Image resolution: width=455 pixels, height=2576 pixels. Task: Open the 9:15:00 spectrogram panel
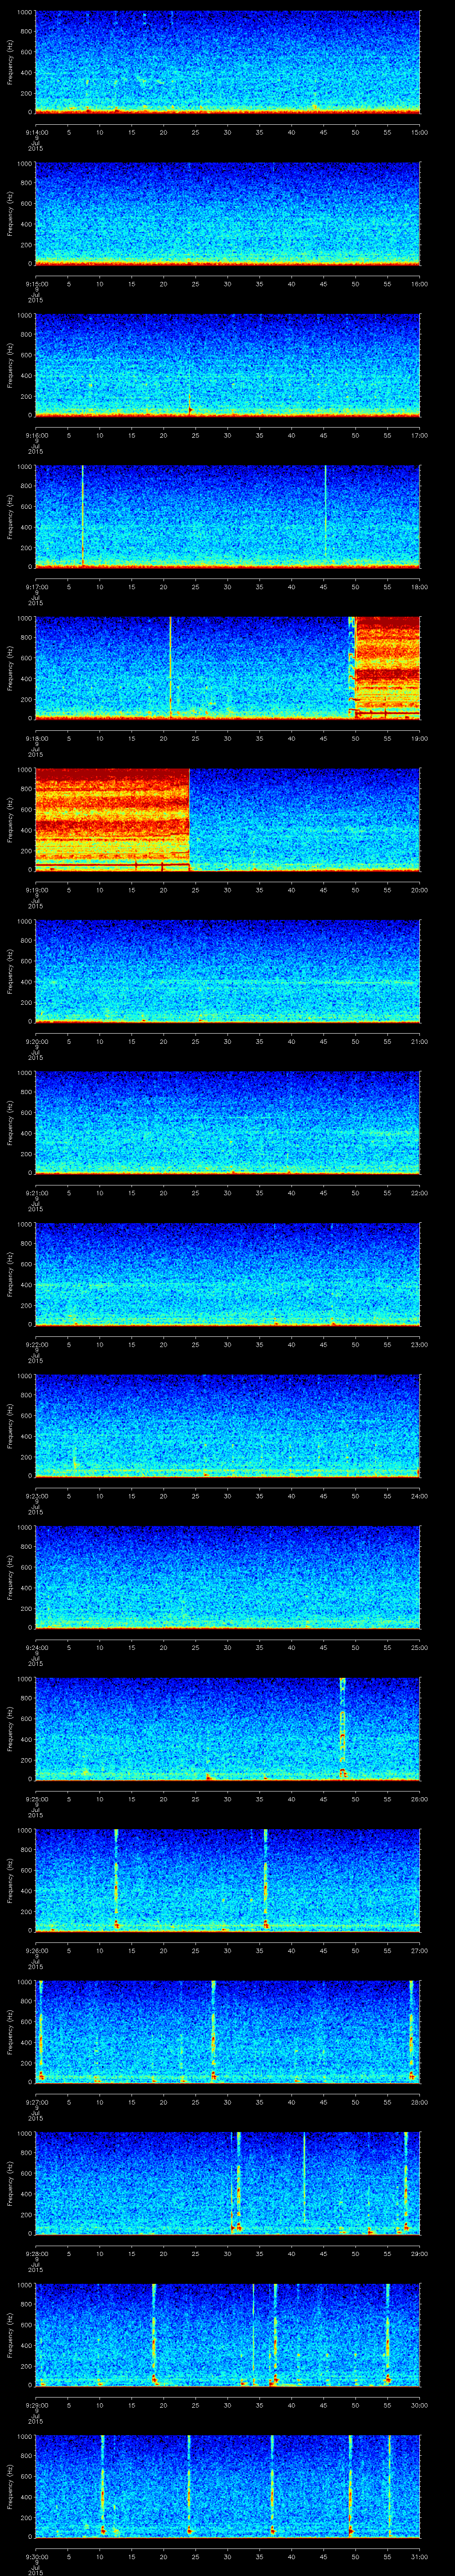click(x=227, y=213)
